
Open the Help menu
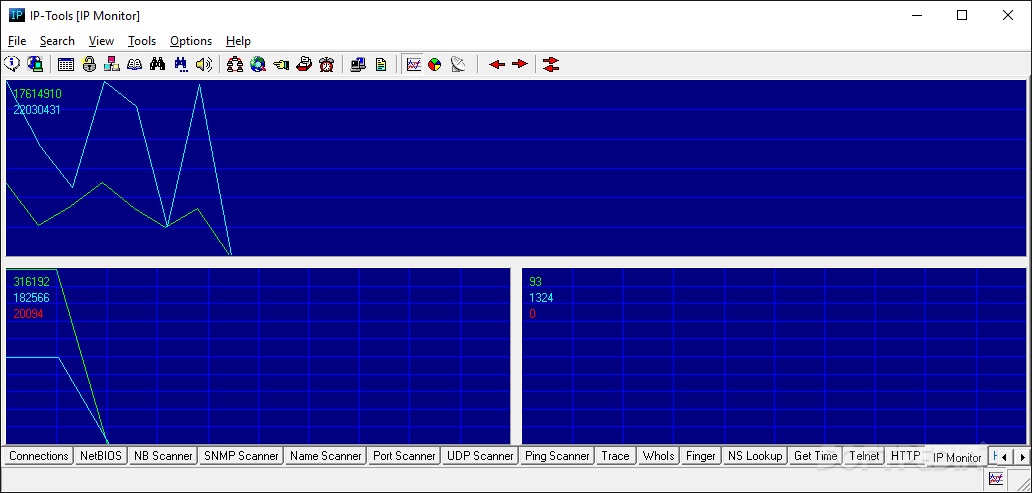pyautogui.click(x=238, y=41)
